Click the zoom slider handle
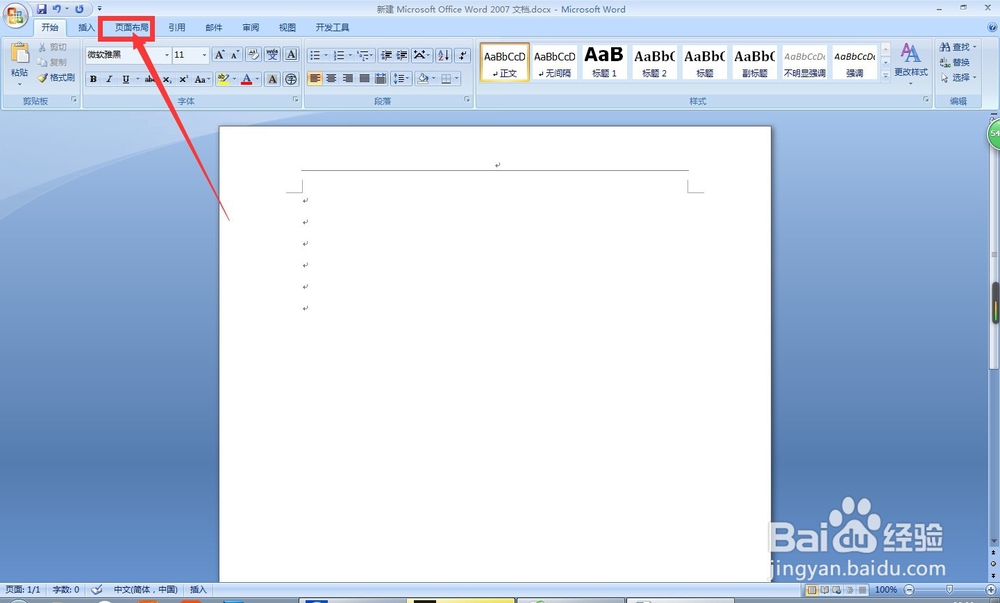The width and height of the screenshot is (1000, 603). [950, 590]
